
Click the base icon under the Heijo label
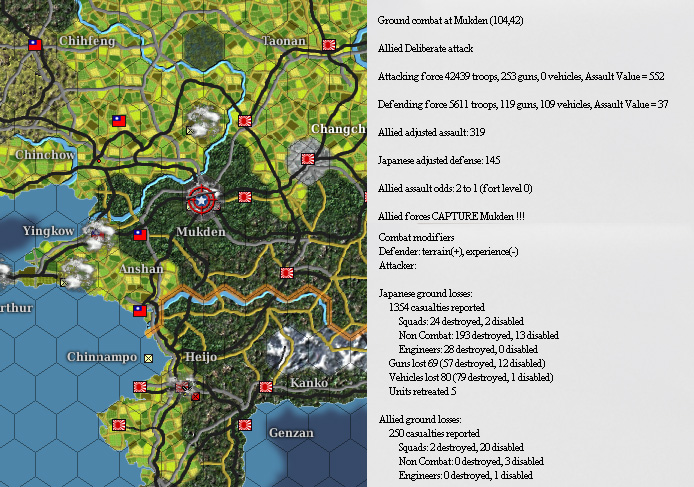[x=182, y=387]
